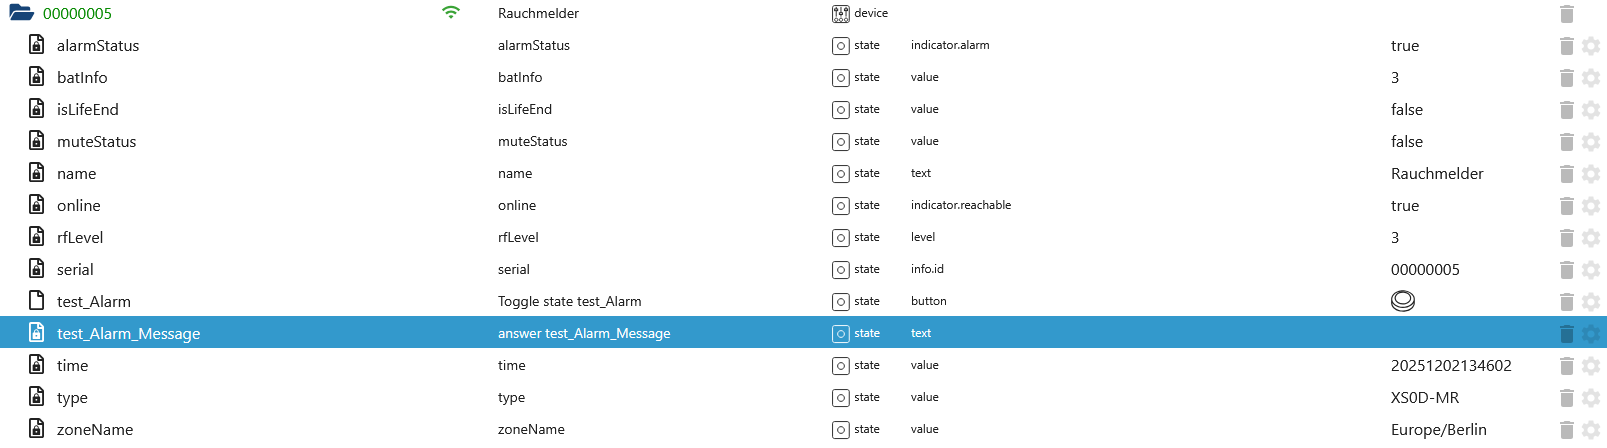Viewport: 1607px width, 448px height.
Task: Click the isLifeEnd value false
Action: 1407,110
